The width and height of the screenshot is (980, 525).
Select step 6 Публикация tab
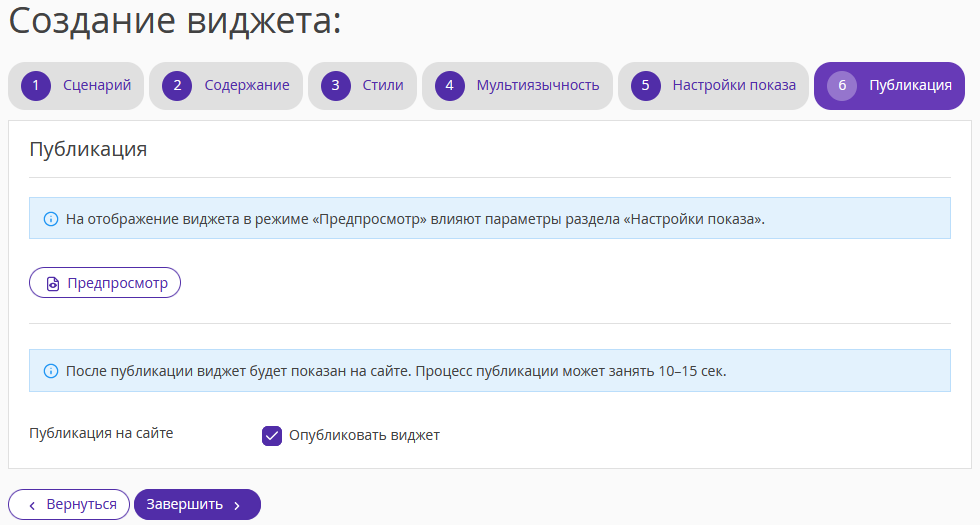pos(889,86)
